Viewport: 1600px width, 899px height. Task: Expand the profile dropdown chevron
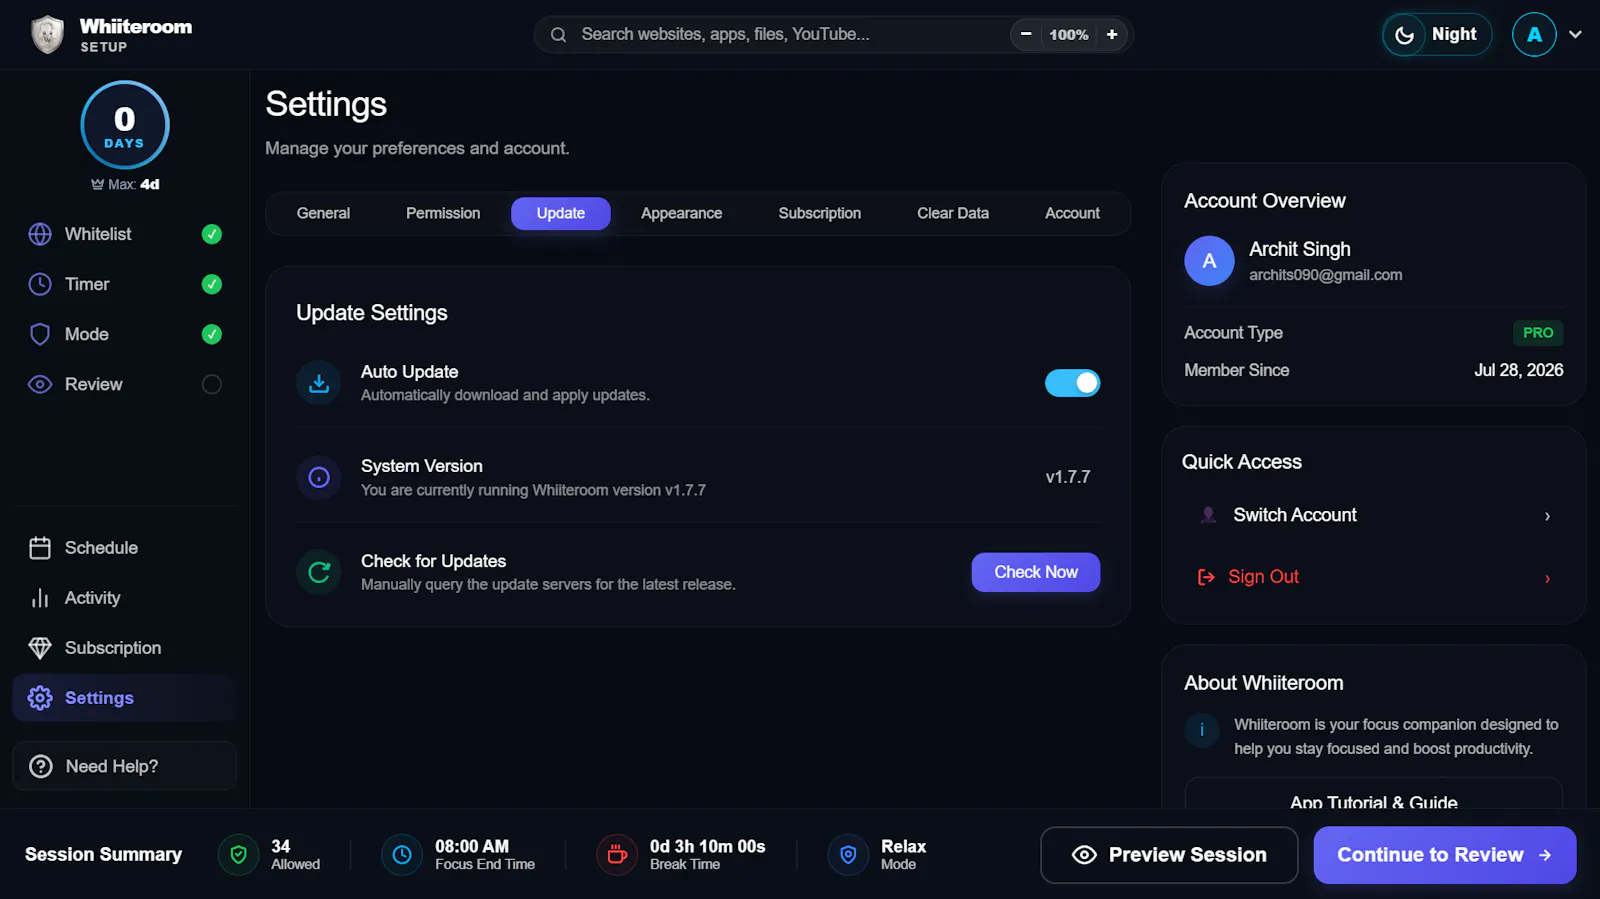coord(1575,35)
